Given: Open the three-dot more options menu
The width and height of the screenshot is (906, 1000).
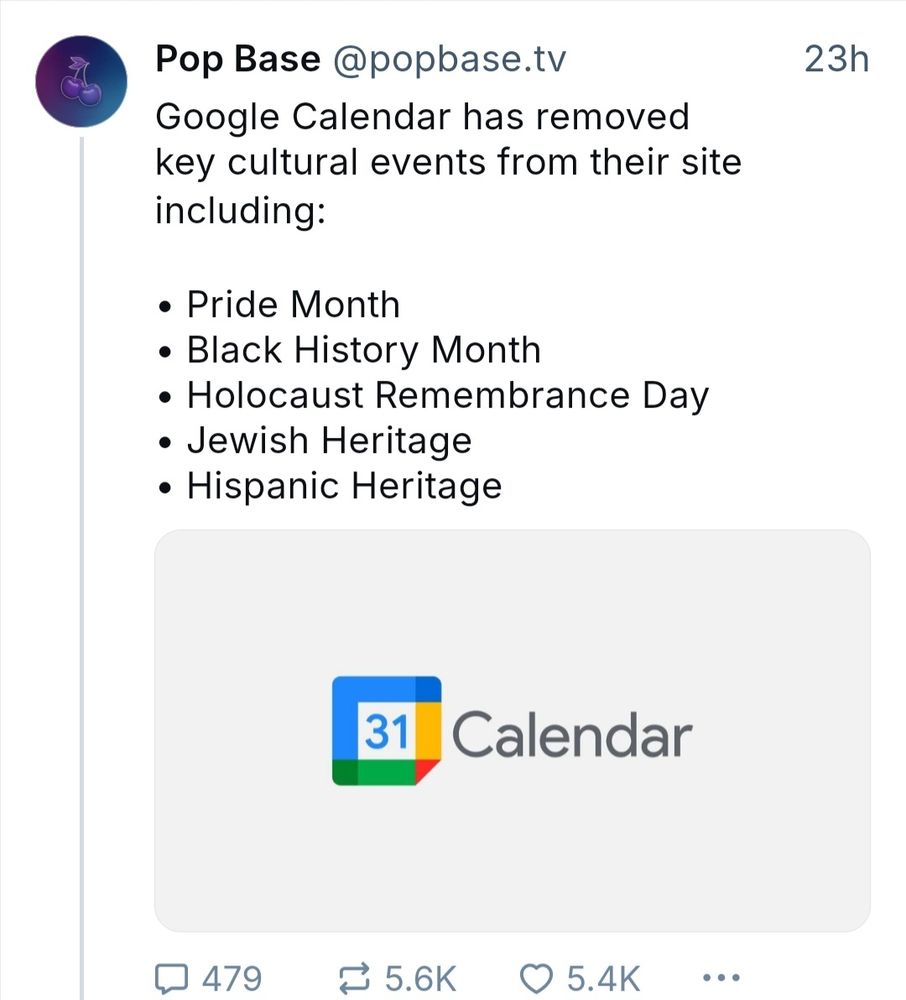Looking at the screenshot, I should [x=721, y=977].
